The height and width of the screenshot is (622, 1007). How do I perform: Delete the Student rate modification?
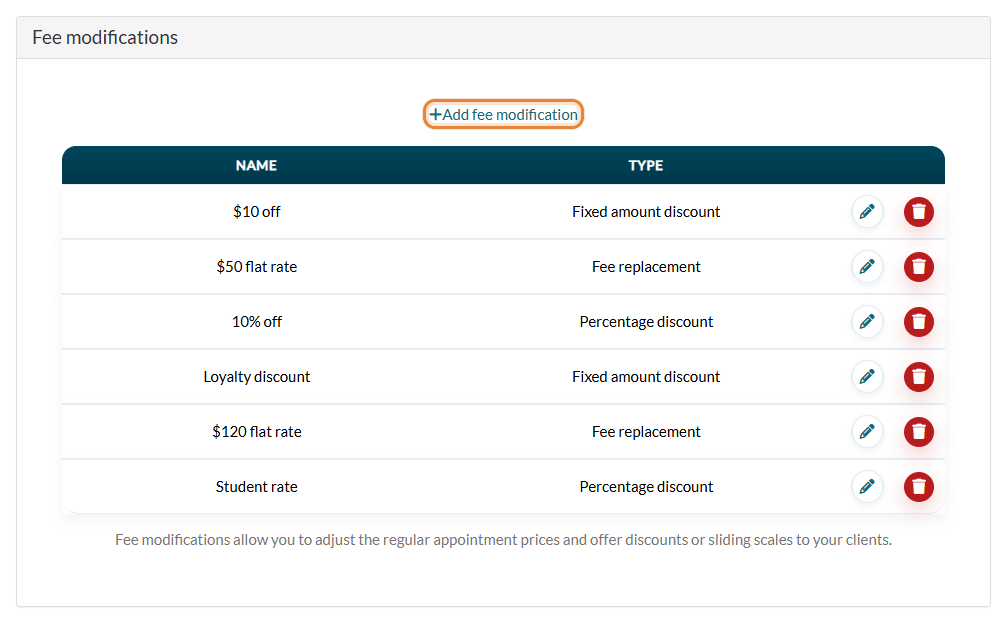click(x=918, y=487)
